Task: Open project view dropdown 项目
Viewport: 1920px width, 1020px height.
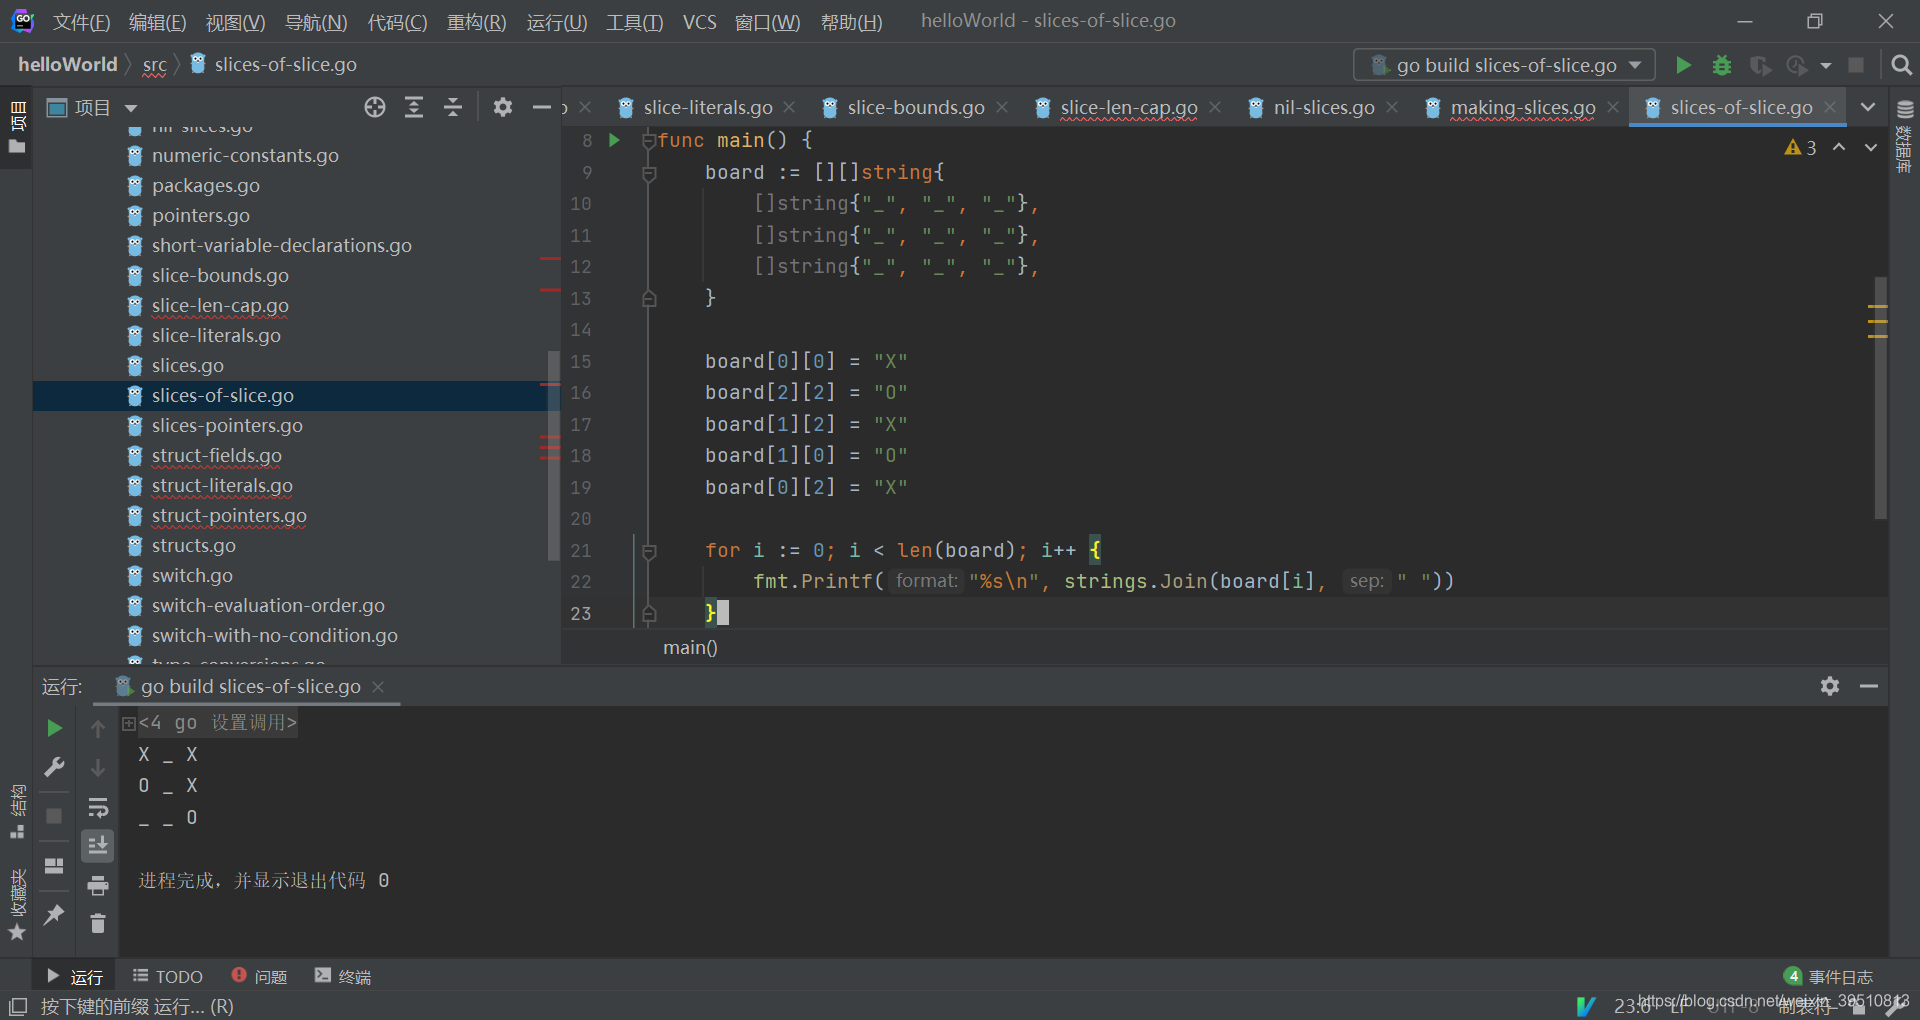Action: coord(92,107)
